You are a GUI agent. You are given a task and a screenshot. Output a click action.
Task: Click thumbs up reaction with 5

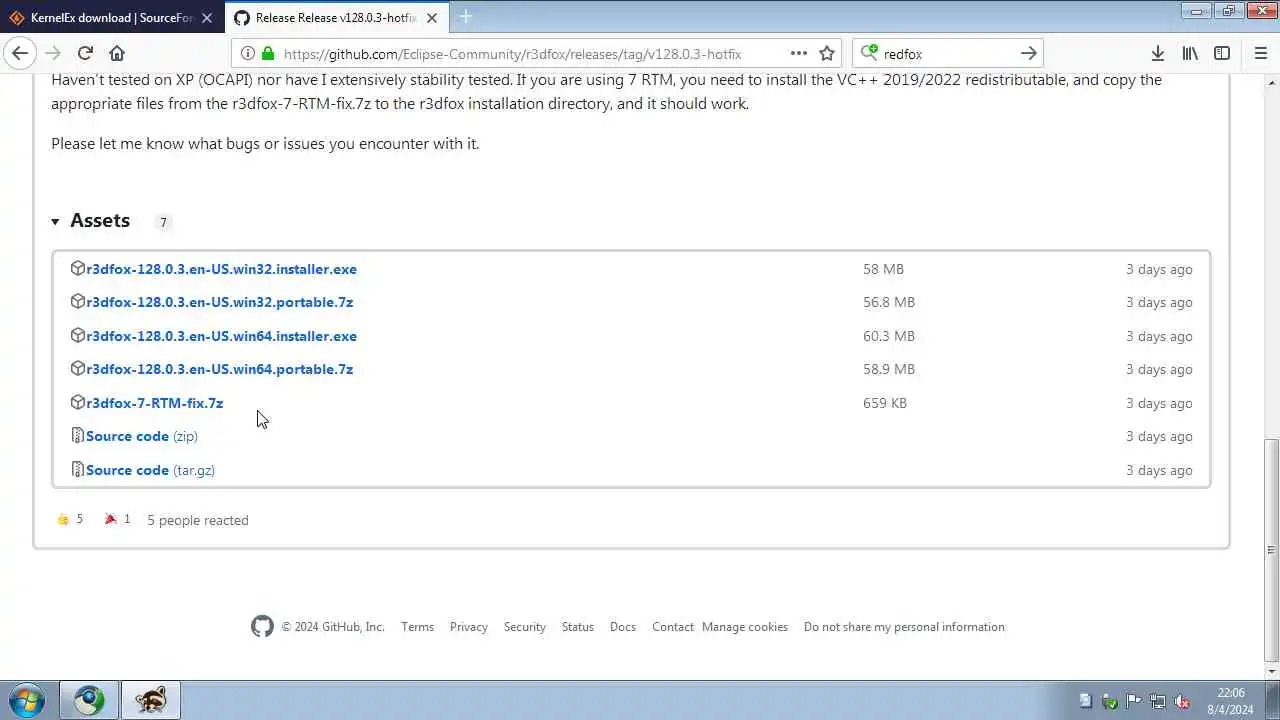click(x=70, y=519)
